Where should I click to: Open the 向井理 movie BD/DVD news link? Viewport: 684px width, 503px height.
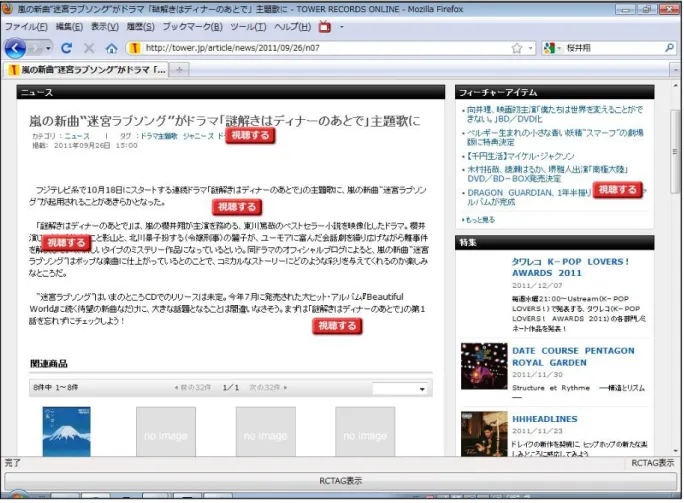[x=555, y=114]
